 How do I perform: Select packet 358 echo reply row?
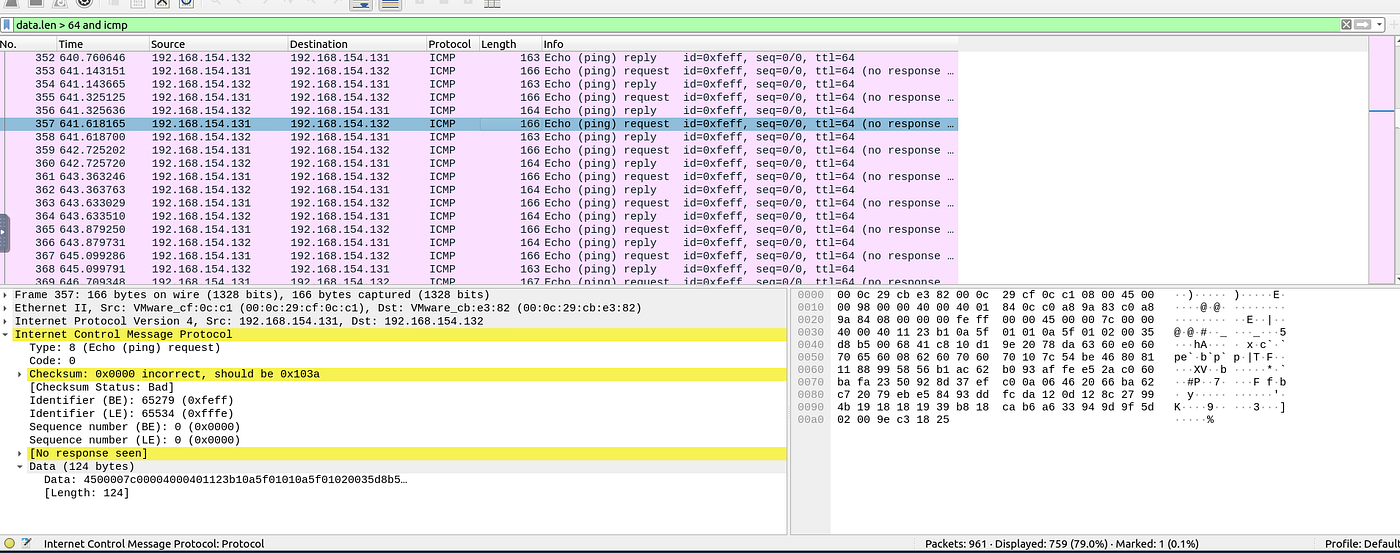click(479, 137)
